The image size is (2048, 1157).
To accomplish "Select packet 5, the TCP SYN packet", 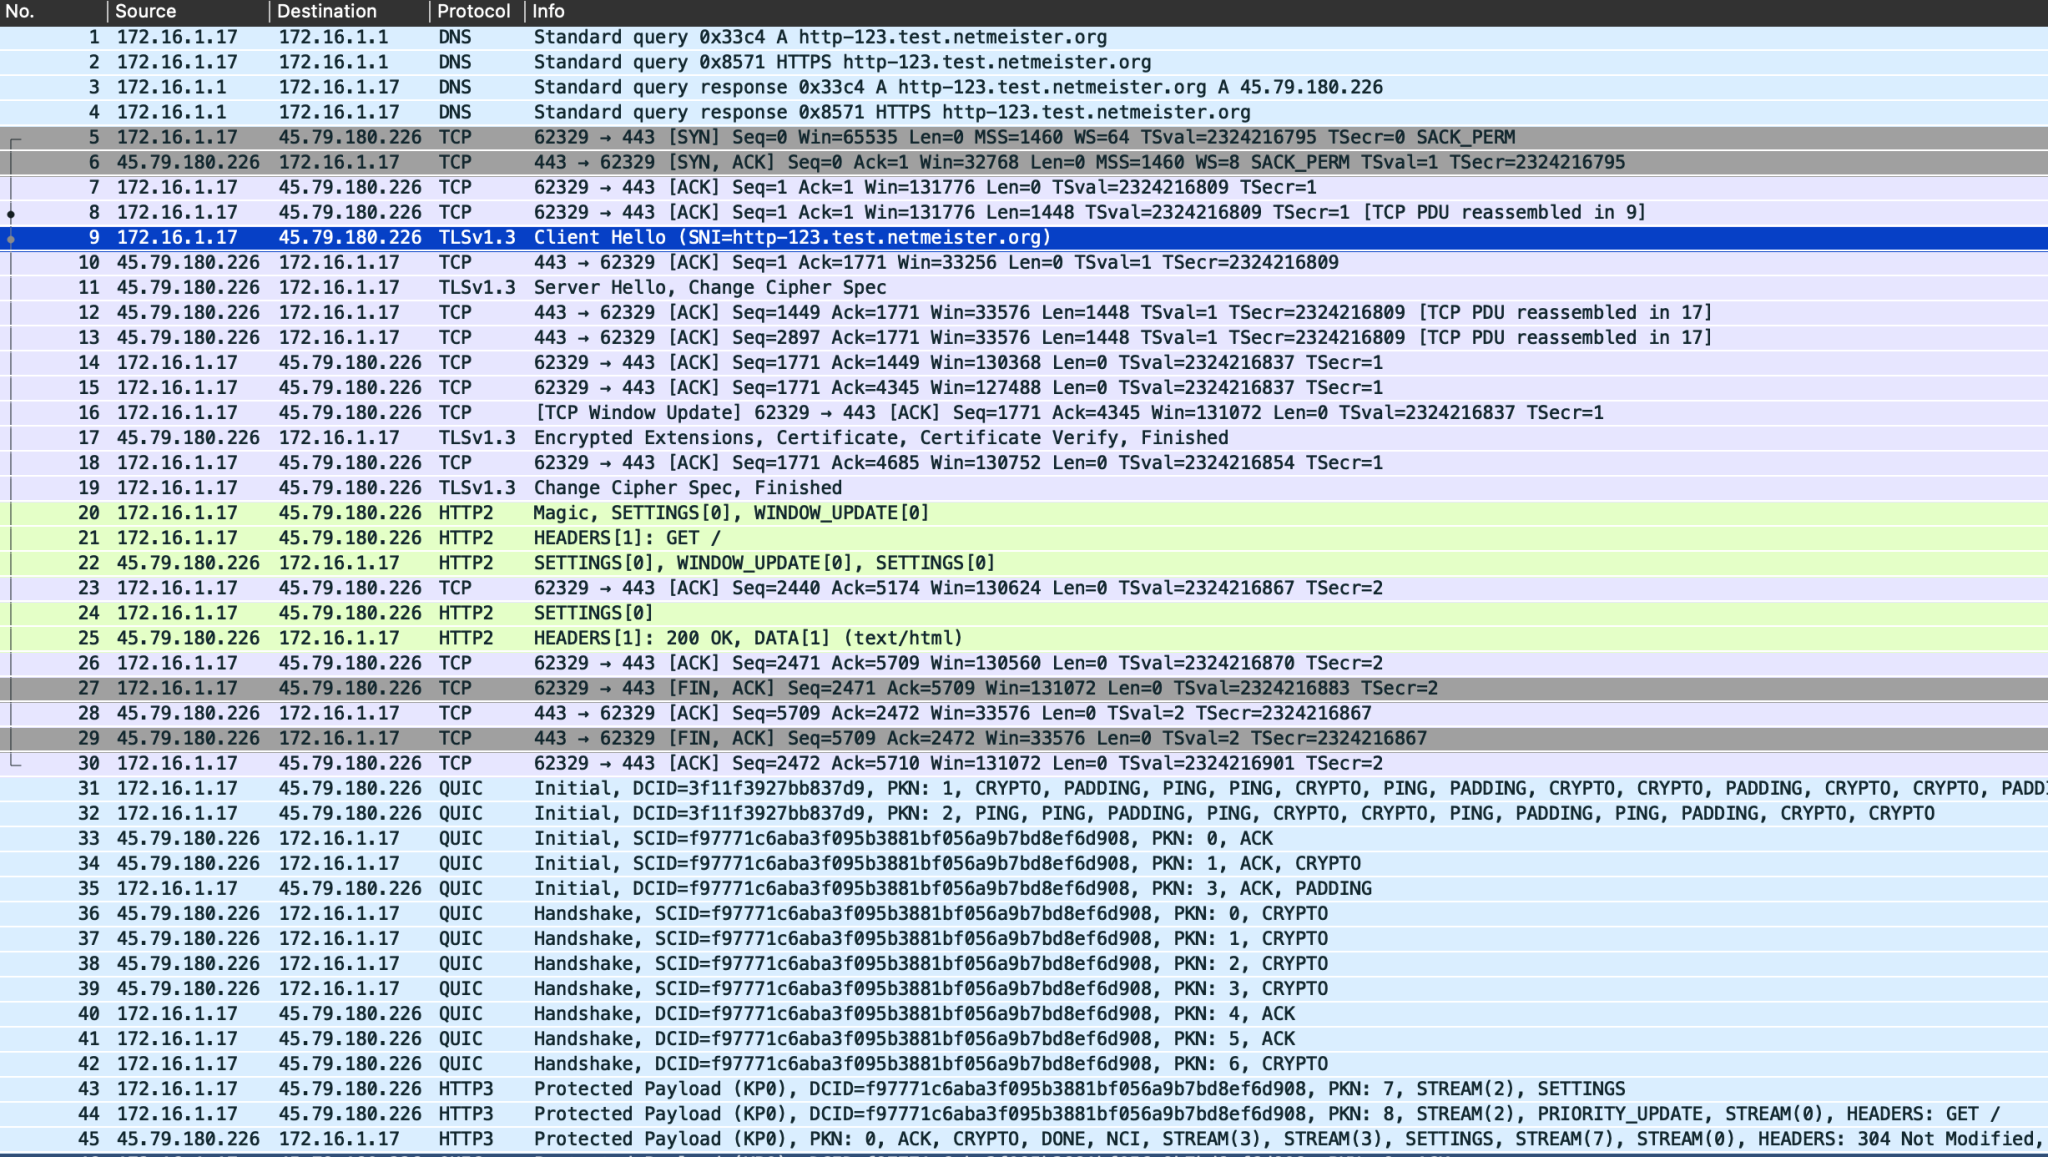I will [x=700, y=137].
